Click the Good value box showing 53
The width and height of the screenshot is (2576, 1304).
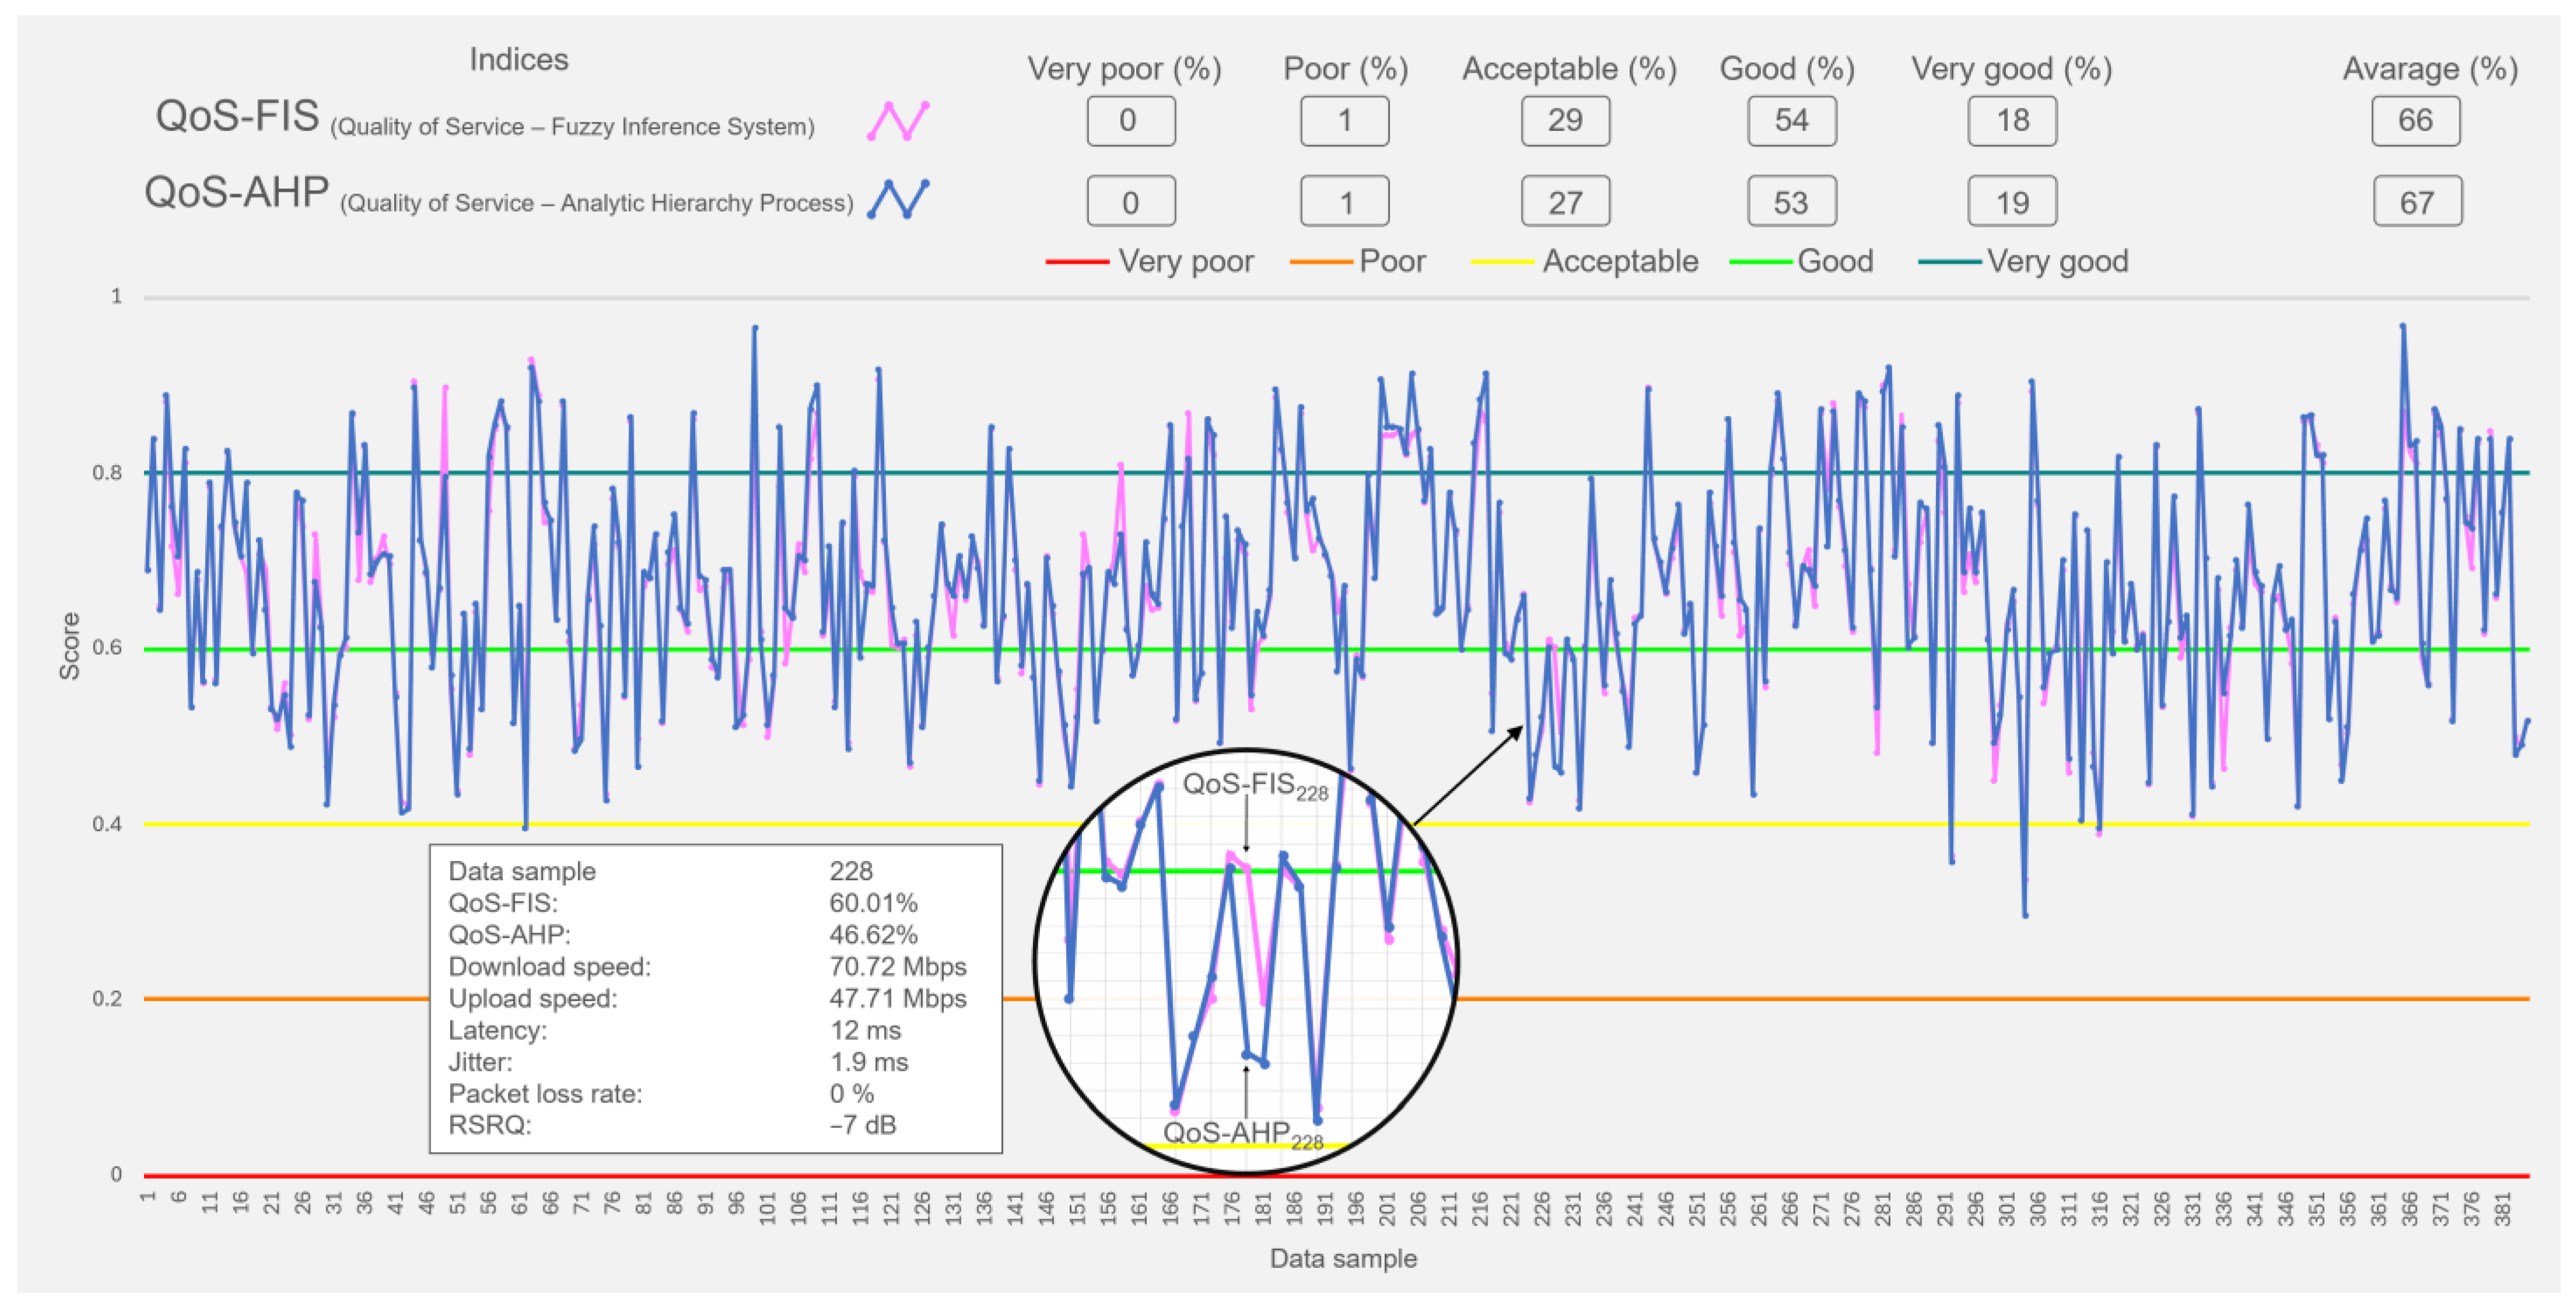1792,202
